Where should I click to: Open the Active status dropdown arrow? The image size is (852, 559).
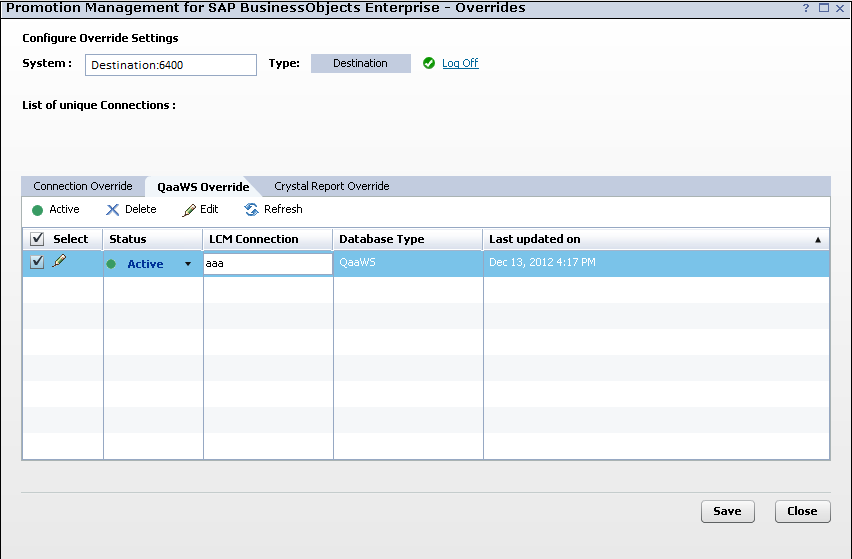click(187, 264)
